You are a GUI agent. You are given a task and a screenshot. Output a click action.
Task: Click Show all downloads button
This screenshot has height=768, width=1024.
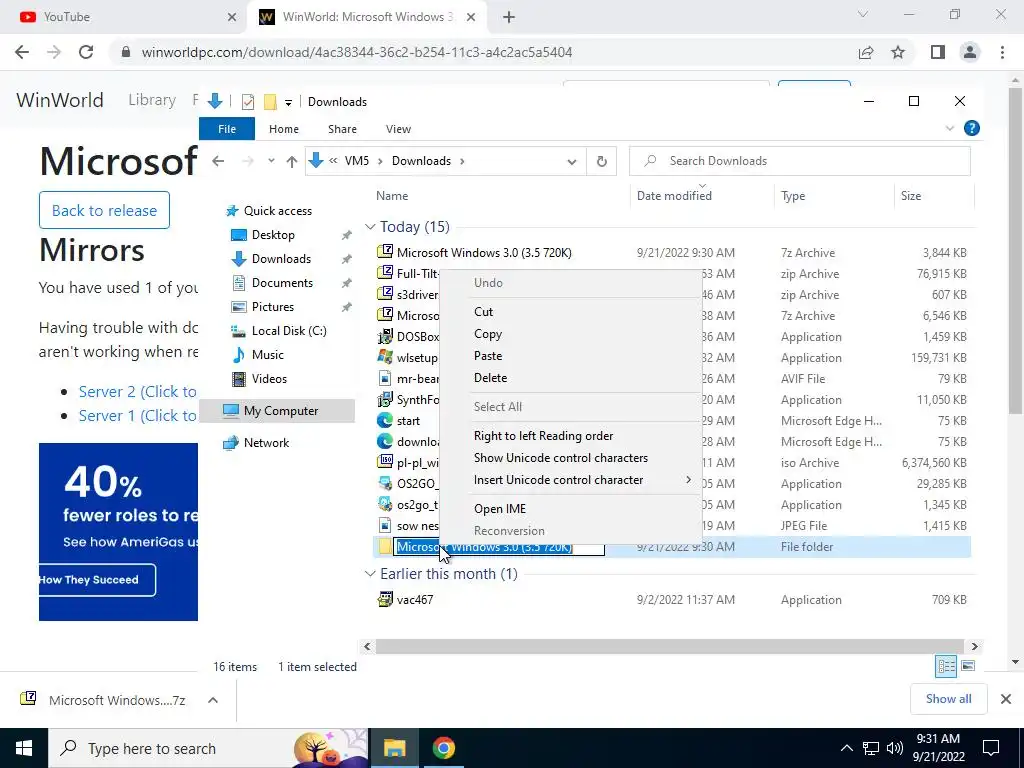948,699
